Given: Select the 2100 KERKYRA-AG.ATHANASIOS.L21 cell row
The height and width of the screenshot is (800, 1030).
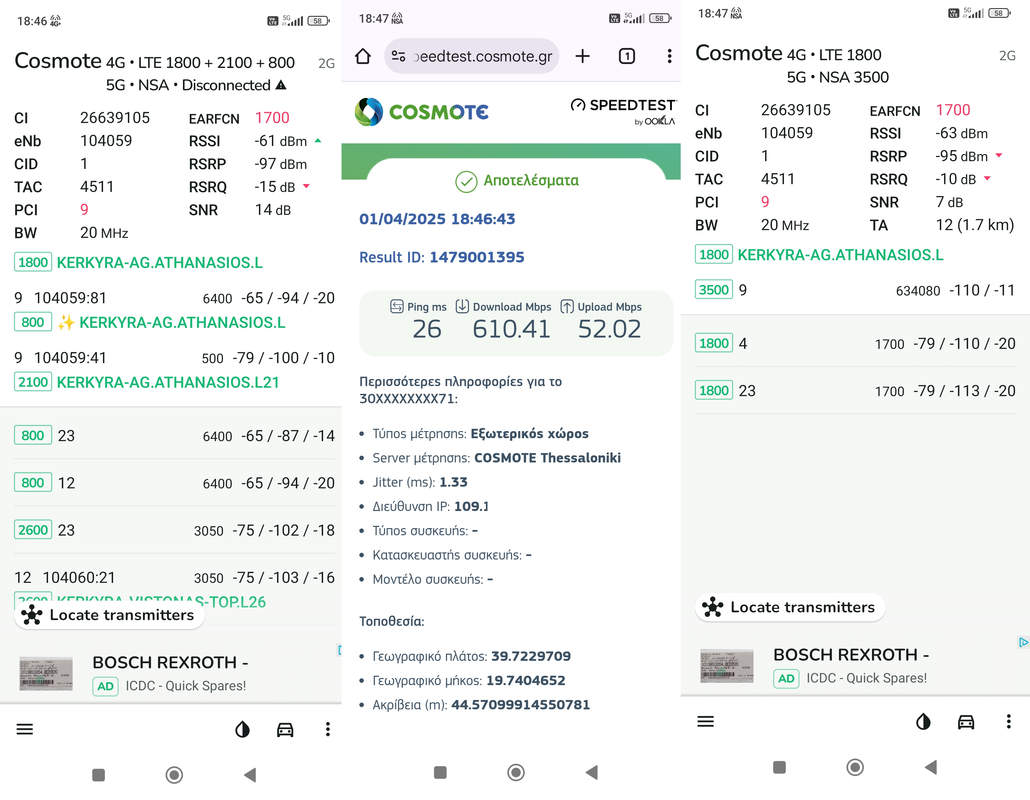Looking at the screenshot, I should [x=174, y=370].
